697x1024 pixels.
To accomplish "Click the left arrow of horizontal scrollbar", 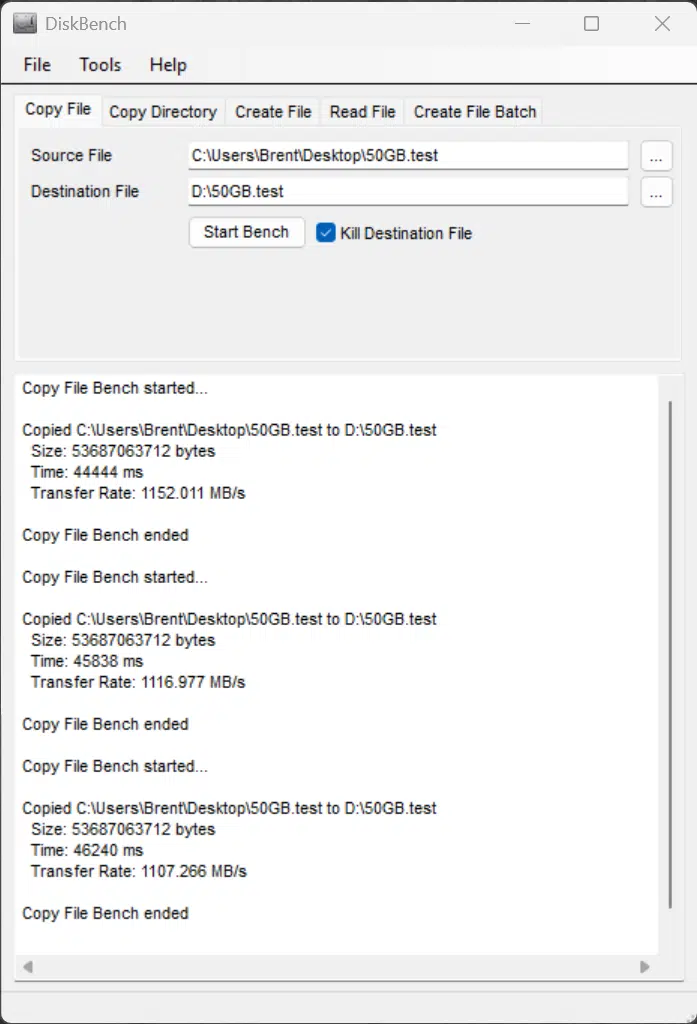I will tap(27, 967).
